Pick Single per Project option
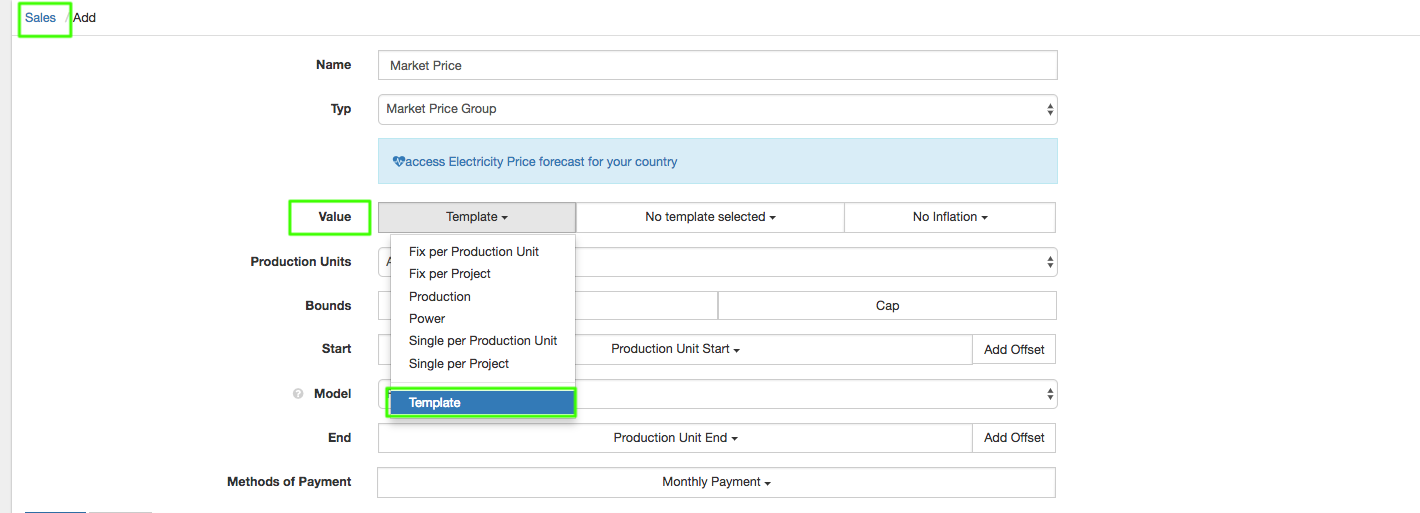 coord(459,364)
